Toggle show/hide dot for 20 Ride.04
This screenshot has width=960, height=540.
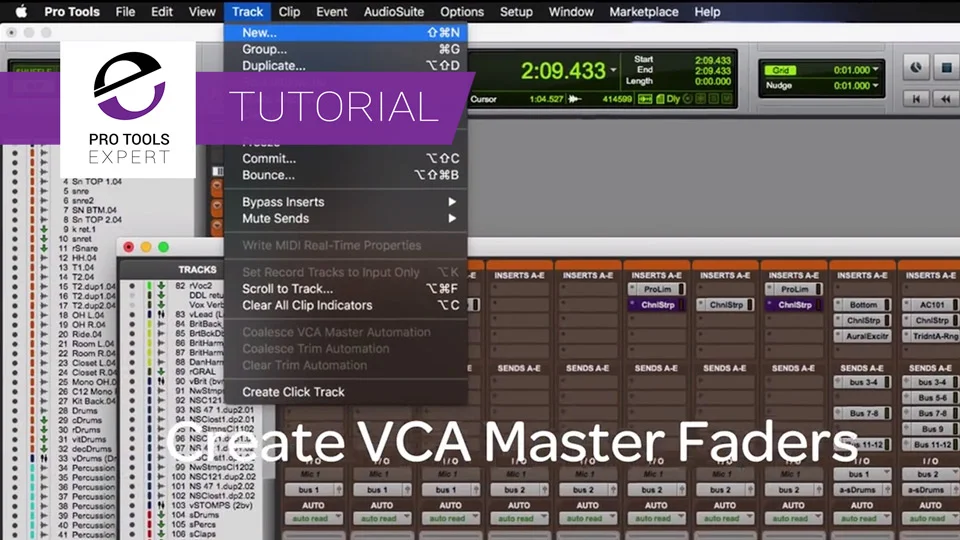[15, 334]
